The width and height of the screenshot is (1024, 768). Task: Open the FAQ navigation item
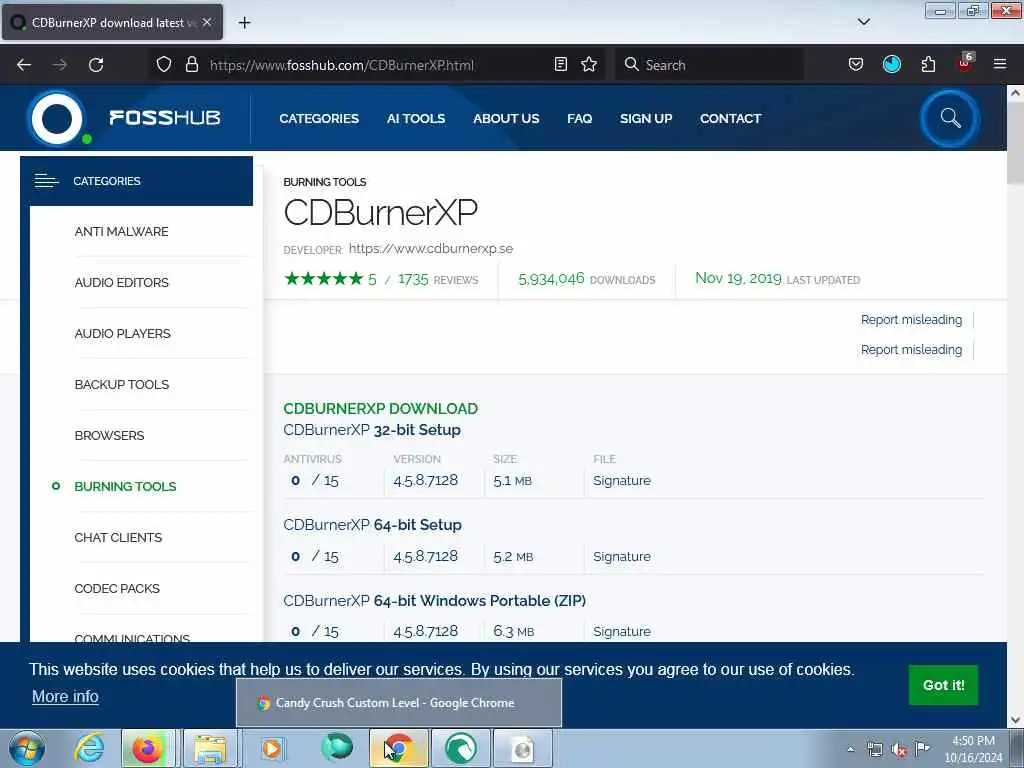[x=579, y=118]
